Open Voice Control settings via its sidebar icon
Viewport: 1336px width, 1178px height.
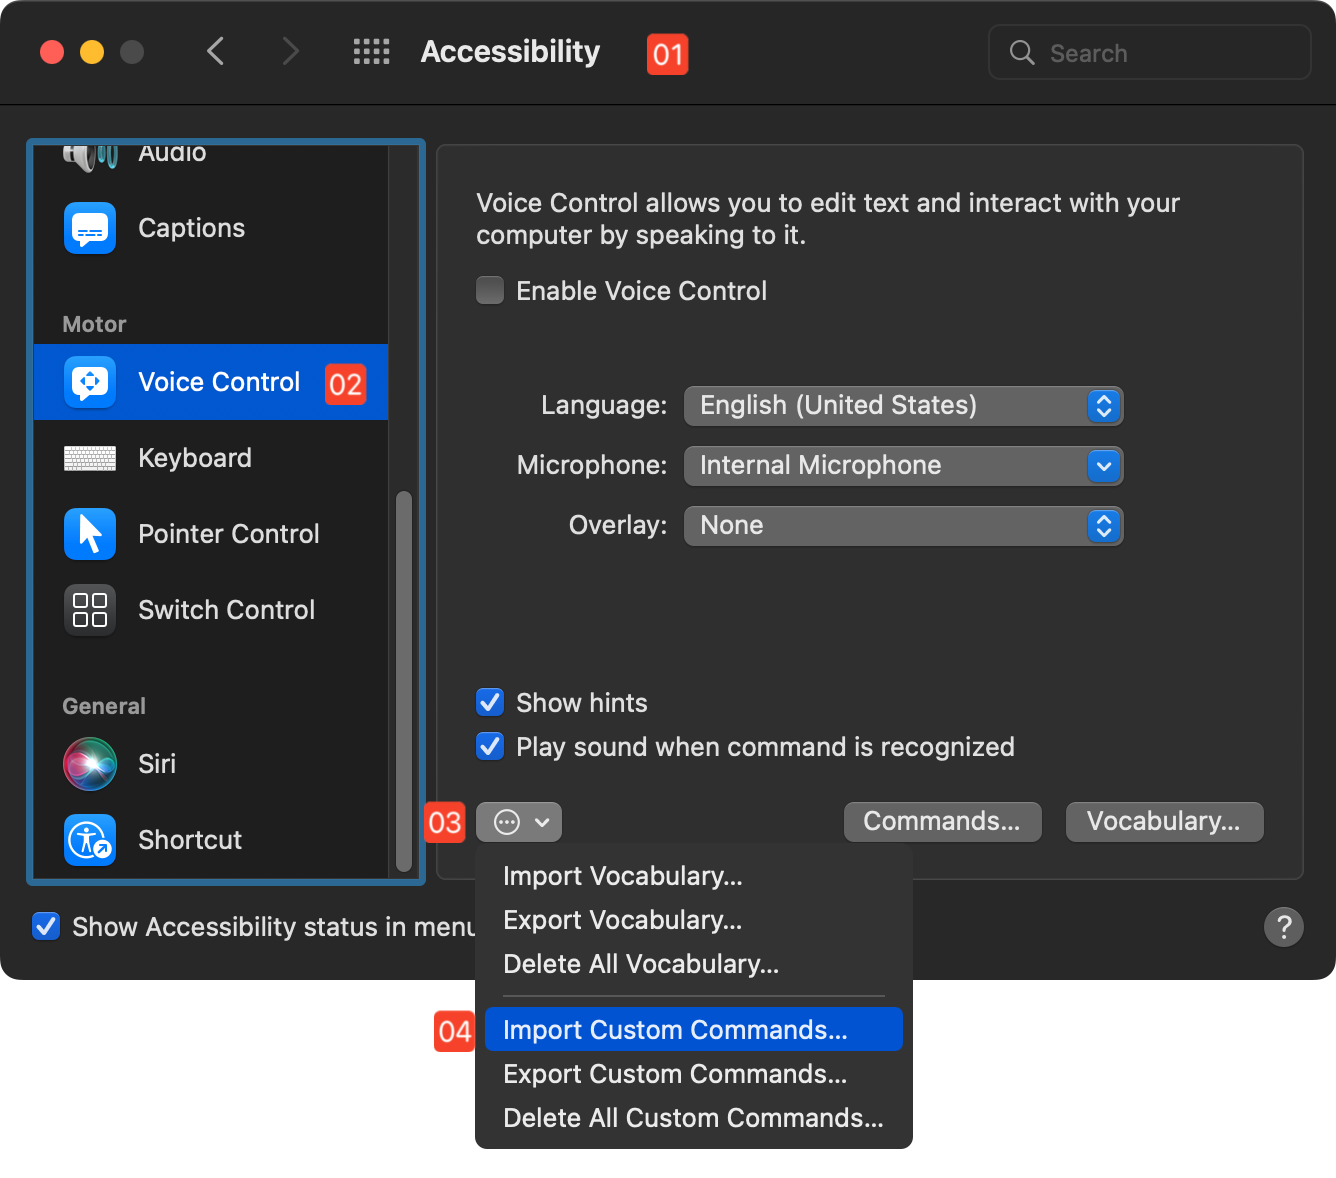tap(89, 382)
